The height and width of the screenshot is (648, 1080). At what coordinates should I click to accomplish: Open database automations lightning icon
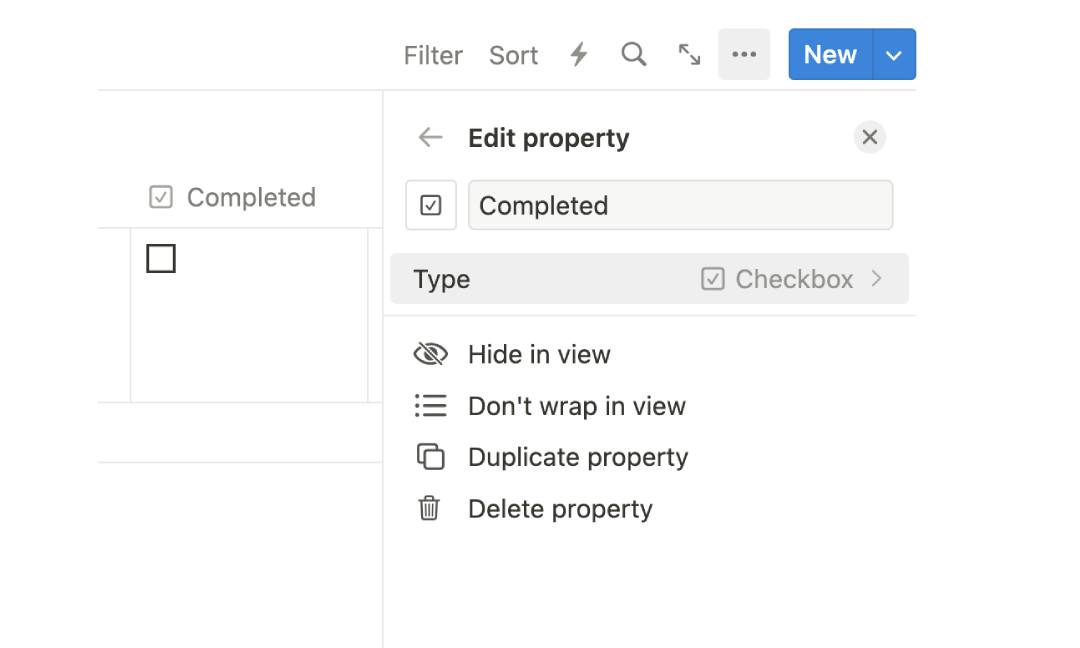tap(579, 55)
